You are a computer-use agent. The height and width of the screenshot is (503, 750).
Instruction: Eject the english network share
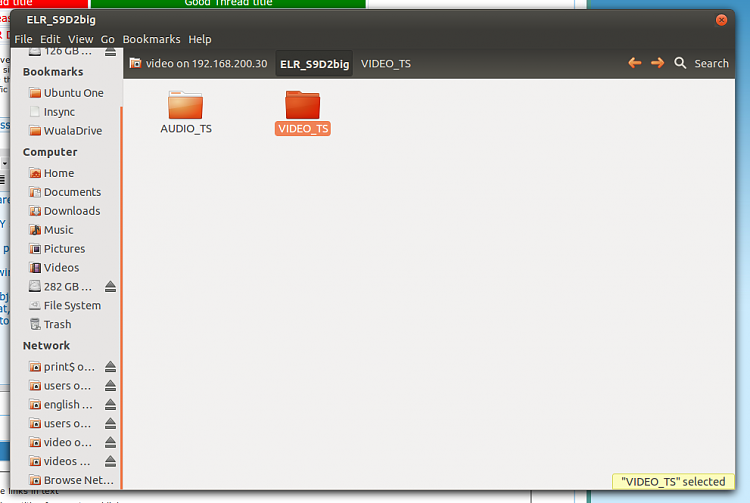pos(110,405)
